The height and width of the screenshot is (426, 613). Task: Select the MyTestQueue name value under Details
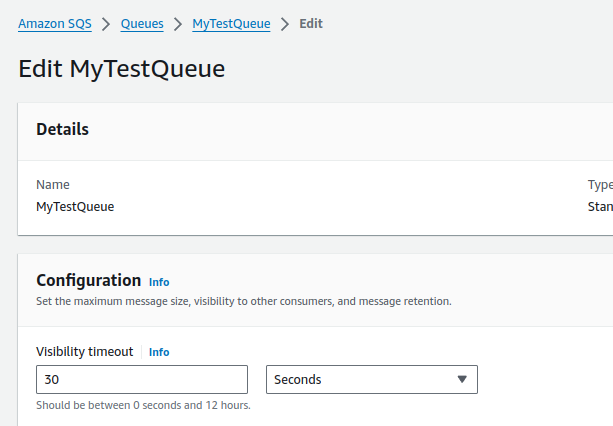click(75, 206)
